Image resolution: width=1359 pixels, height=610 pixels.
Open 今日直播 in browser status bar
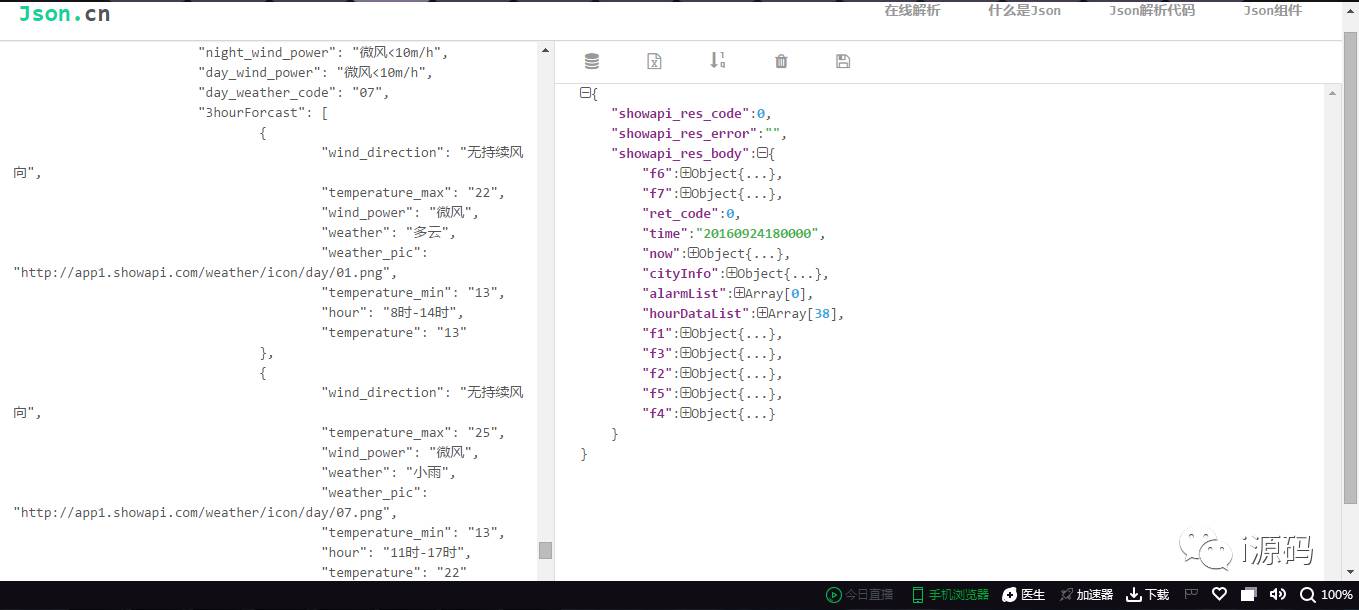(859, 595)
